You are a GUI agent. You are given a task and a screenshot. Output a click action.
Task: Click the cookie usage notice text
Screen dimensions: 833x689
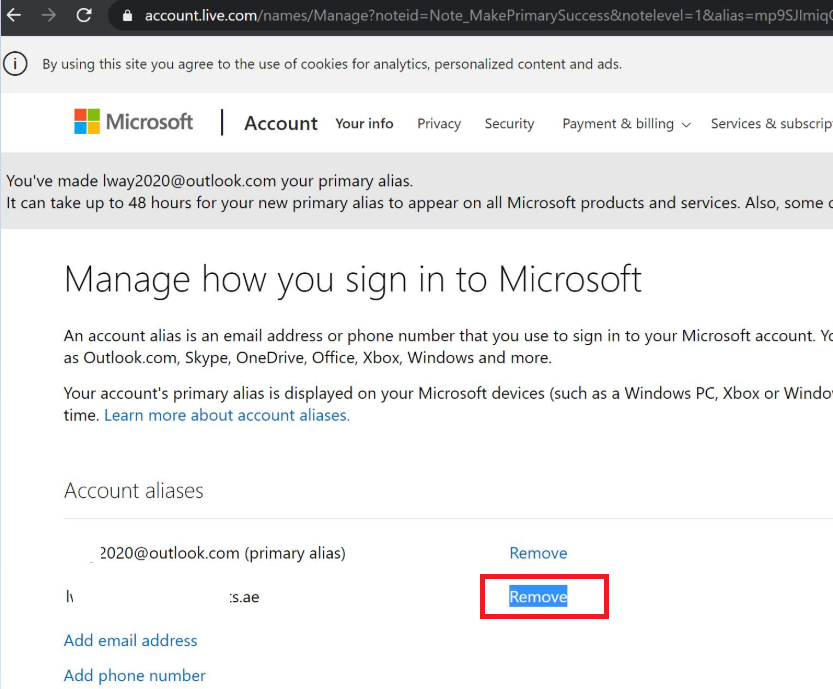coord(332,64)
